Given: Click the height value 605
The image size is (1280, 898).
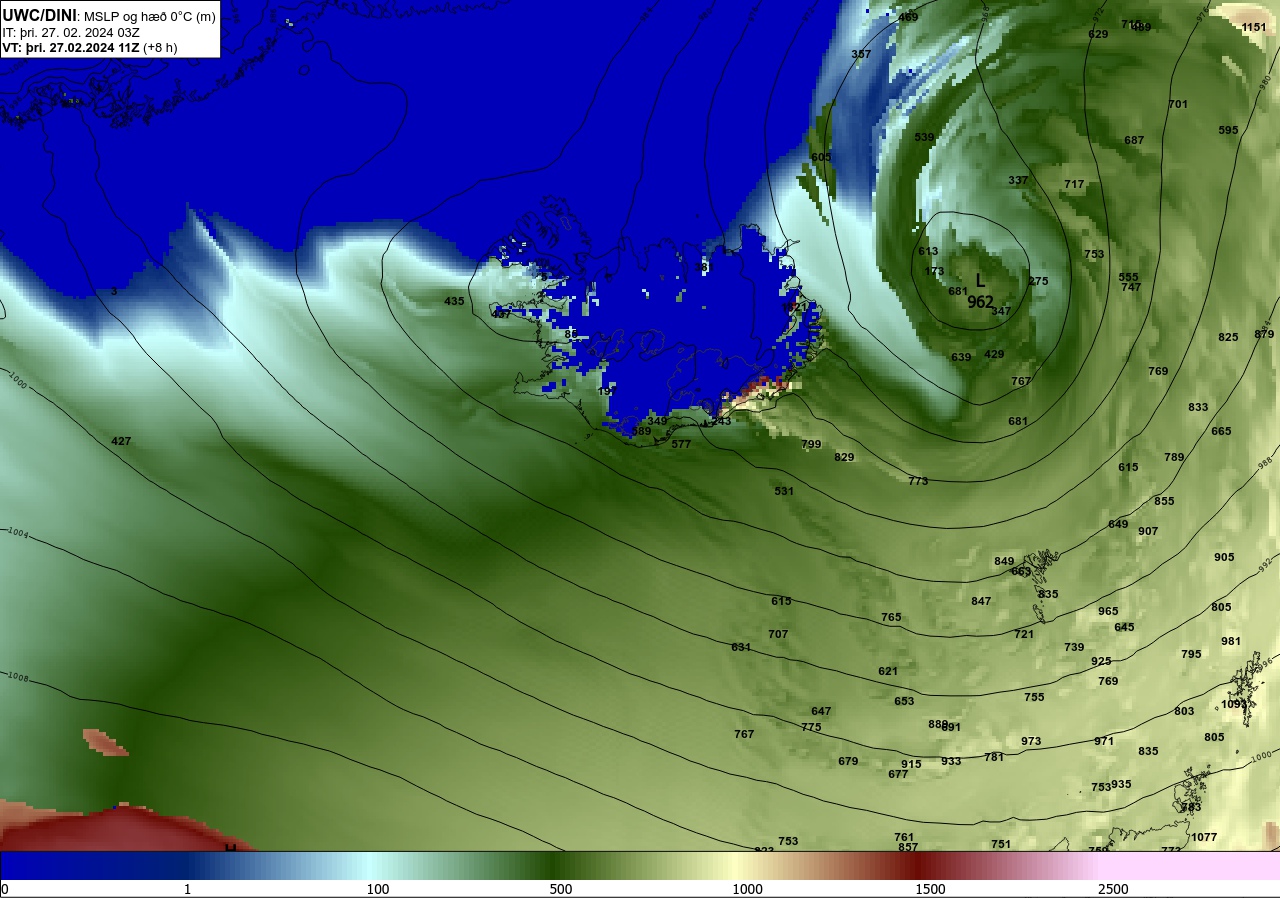Looking at the screenshot, I should coord(821,157).
